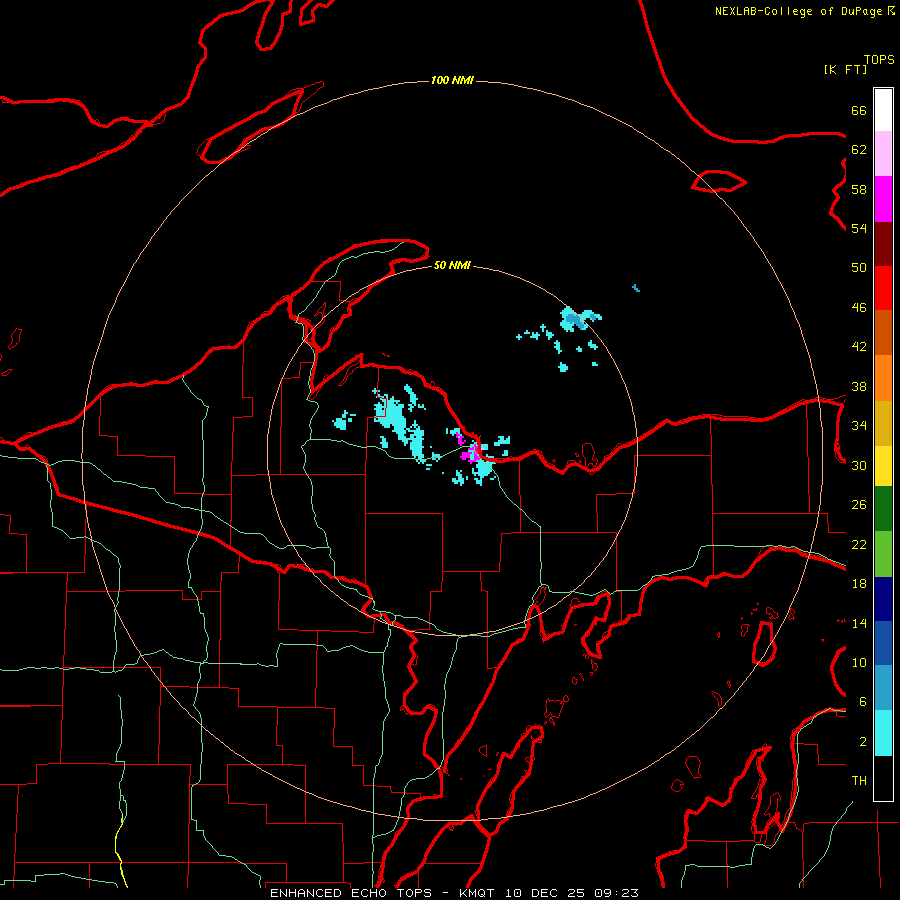Viewport: 900px width, 900px height.
Task: Click the light blue 6-10 kft swatch
Action: click(883, 687)
